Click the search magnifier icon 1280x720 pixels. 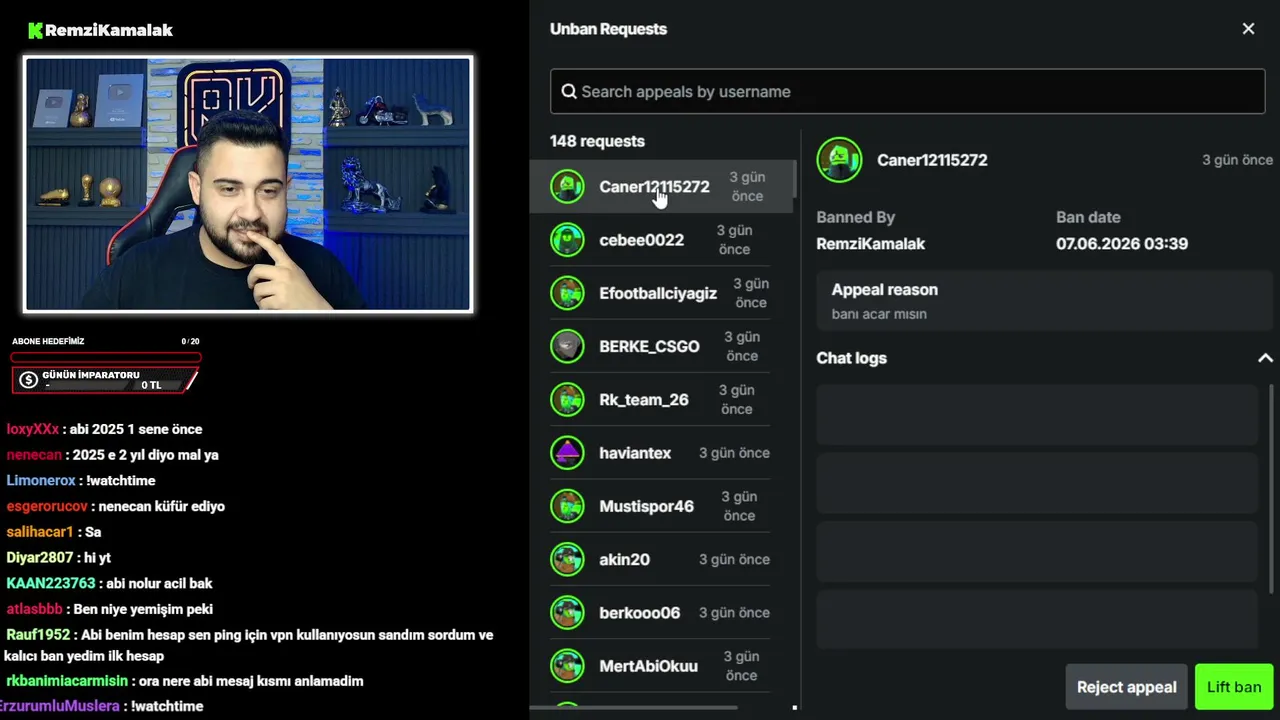click(569, 91)
